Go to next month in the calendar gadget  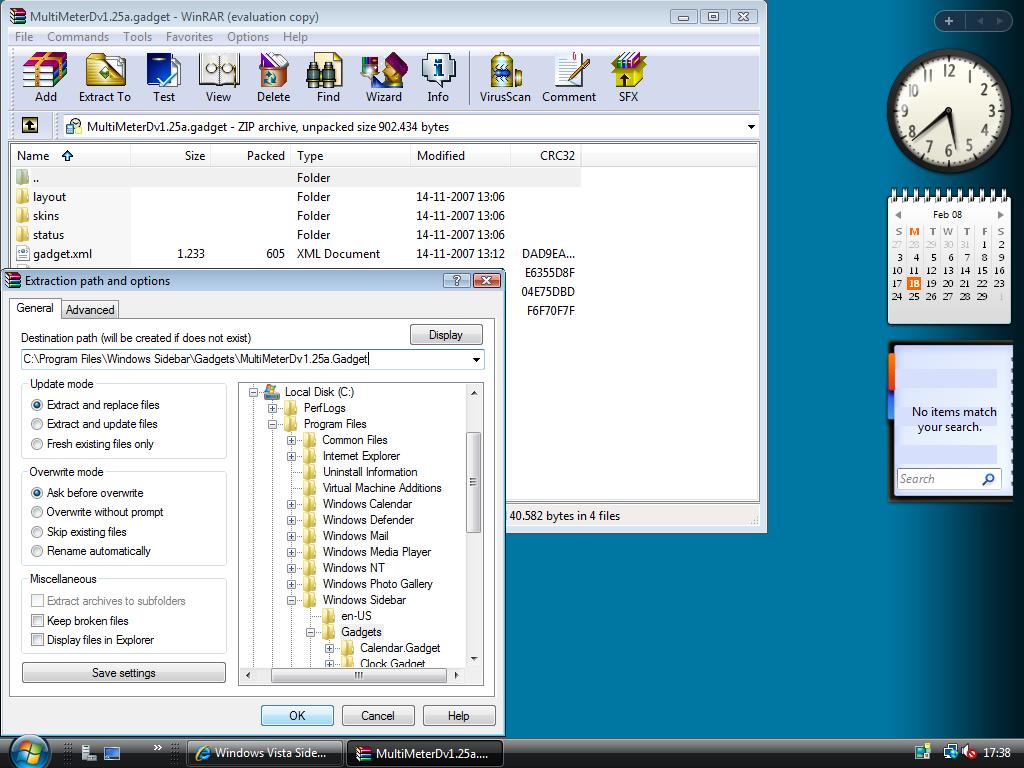point(1000,215)
